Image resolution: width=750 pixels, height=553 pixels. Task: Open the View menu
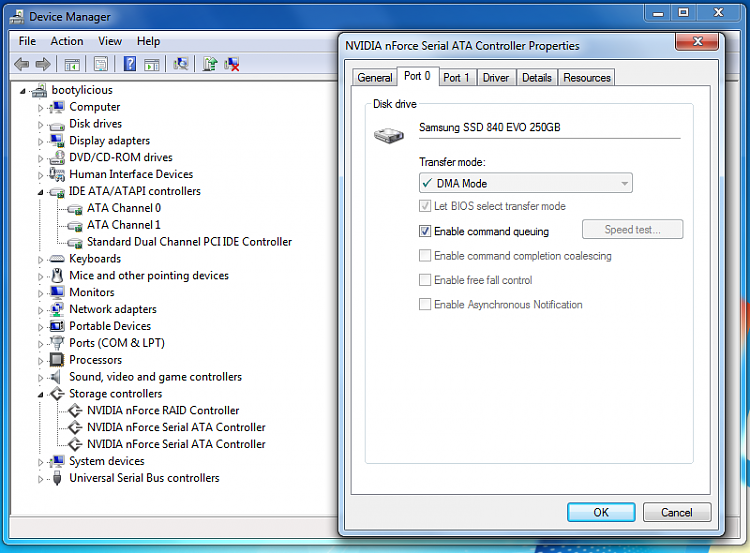click(x=110, y=41)
